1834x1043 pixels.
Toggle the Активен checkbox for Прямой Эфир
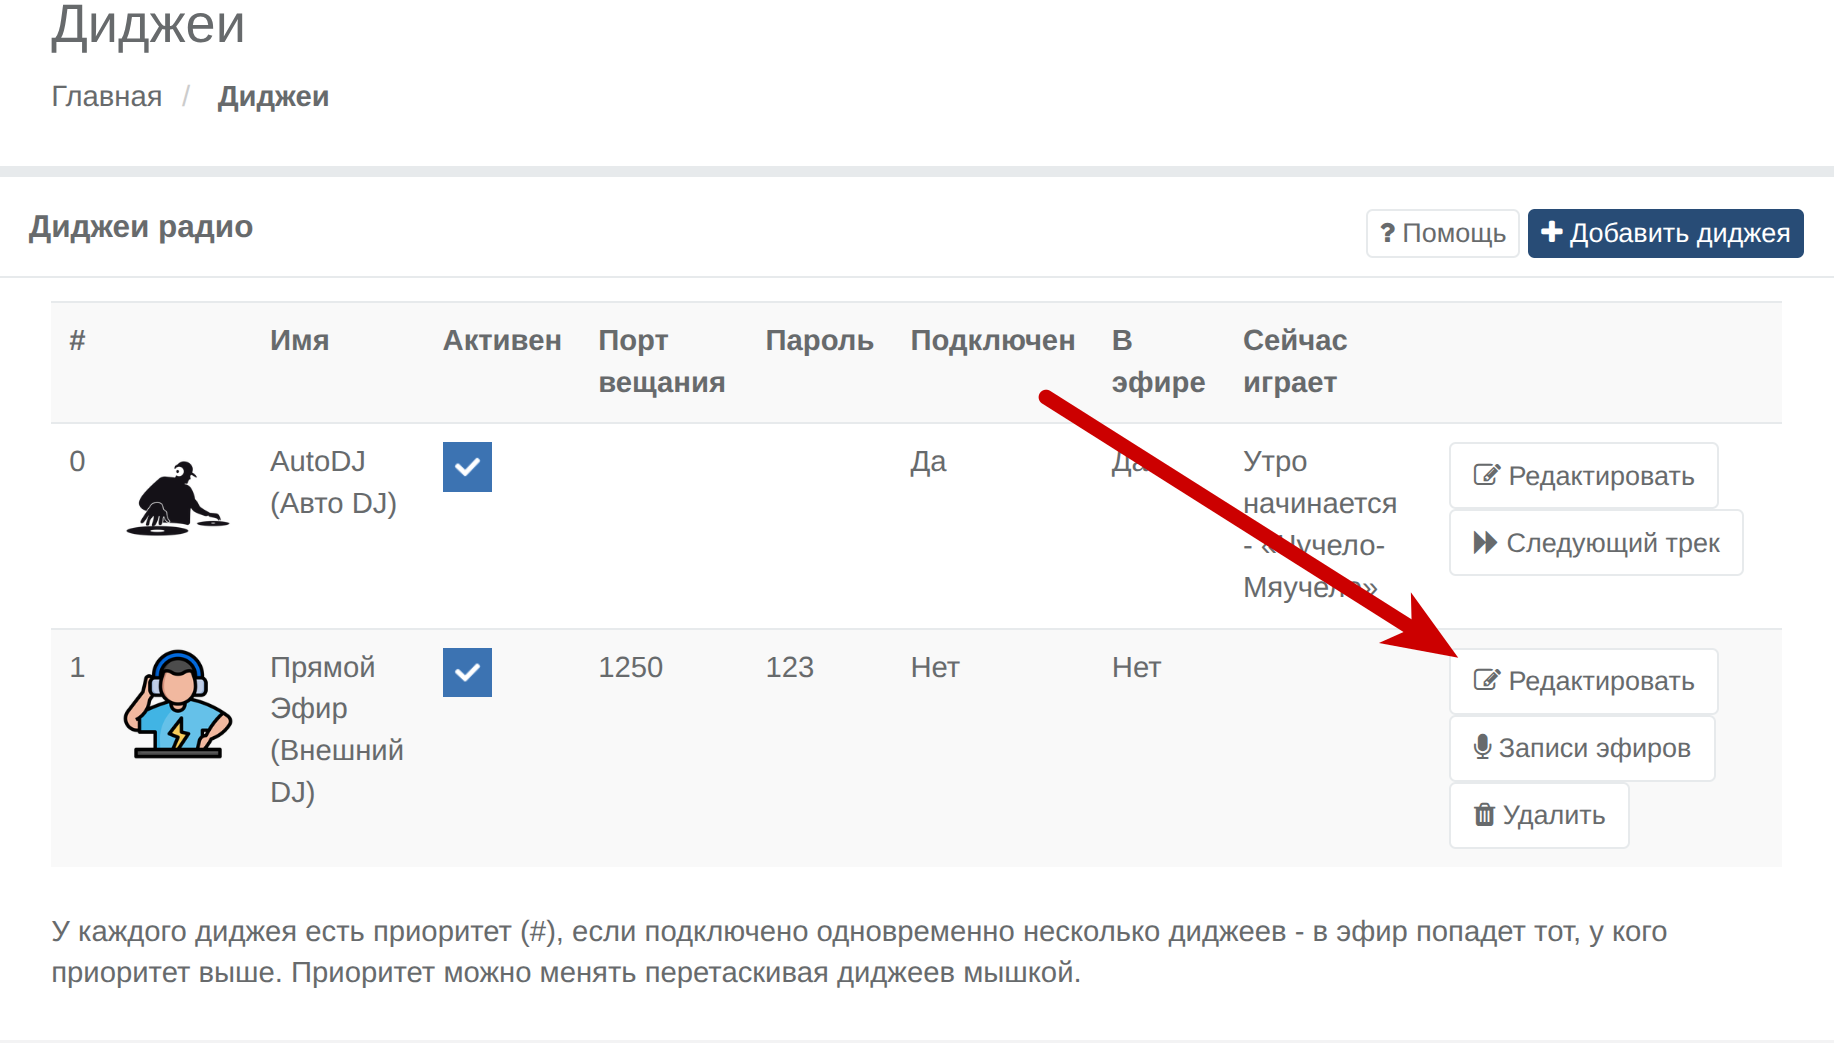467,672
